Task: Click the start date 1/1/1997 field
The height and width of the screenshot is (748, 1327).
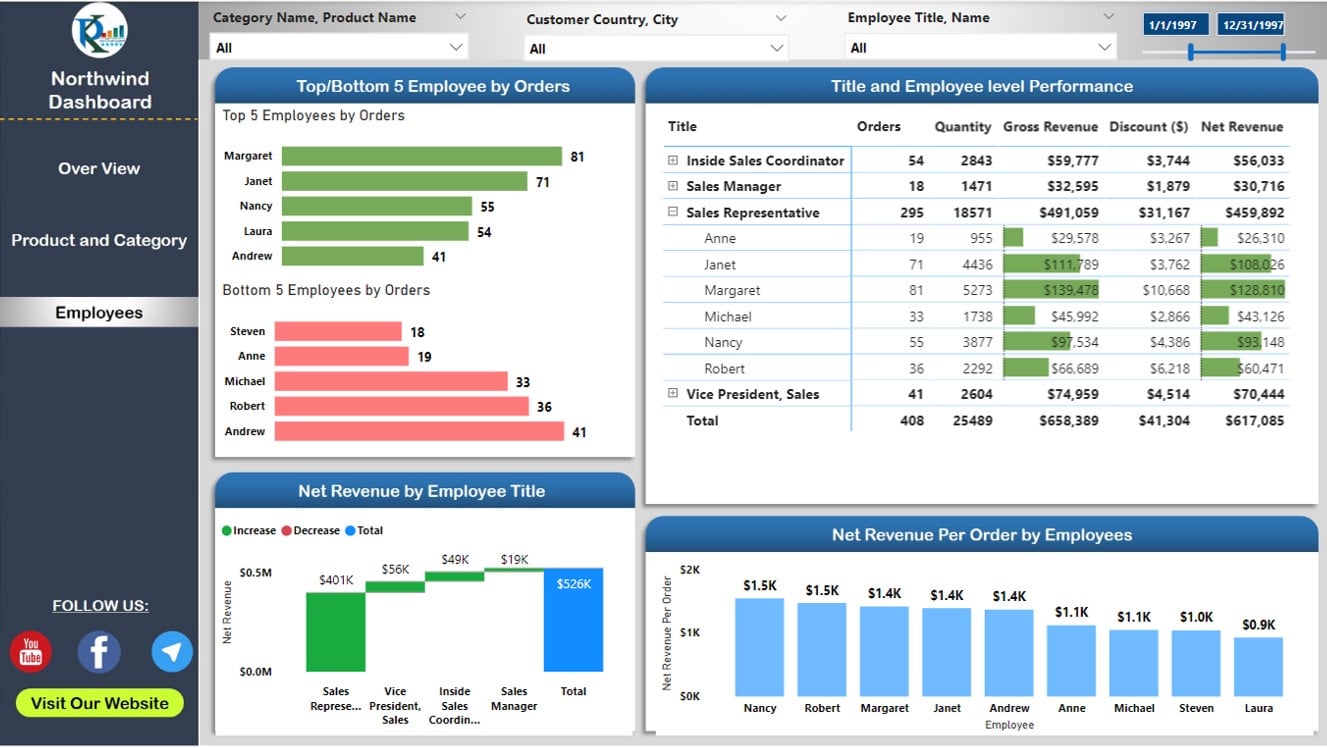Action: coord(1176,25)
